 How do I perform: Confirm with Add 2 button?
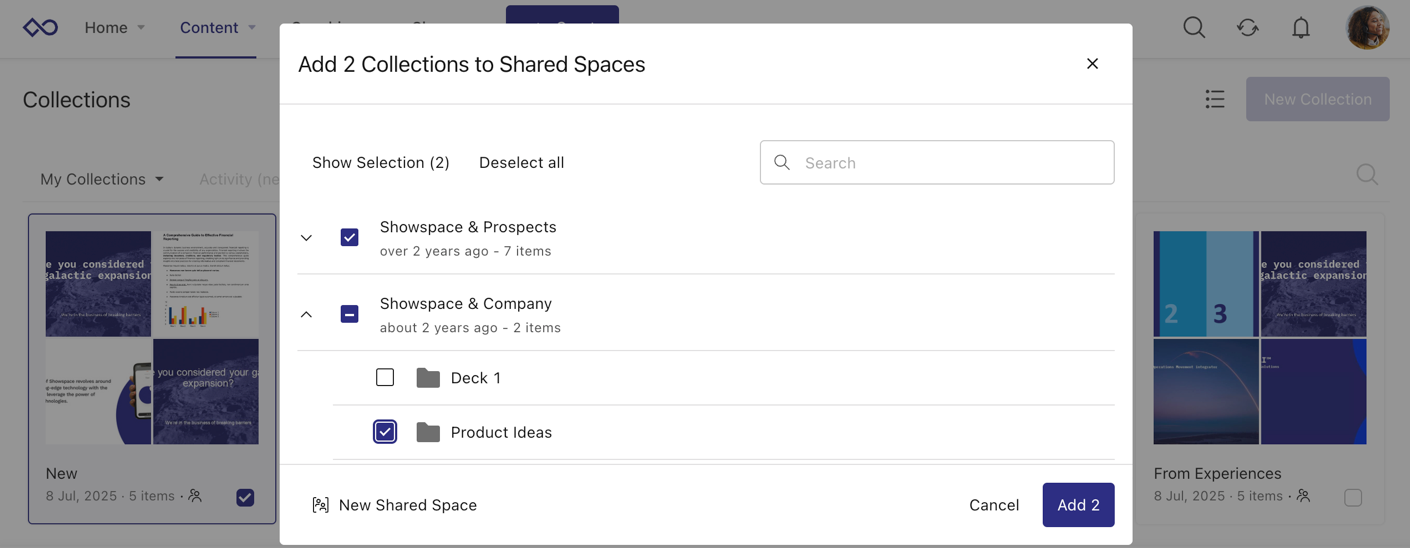tap(1078, 505)
